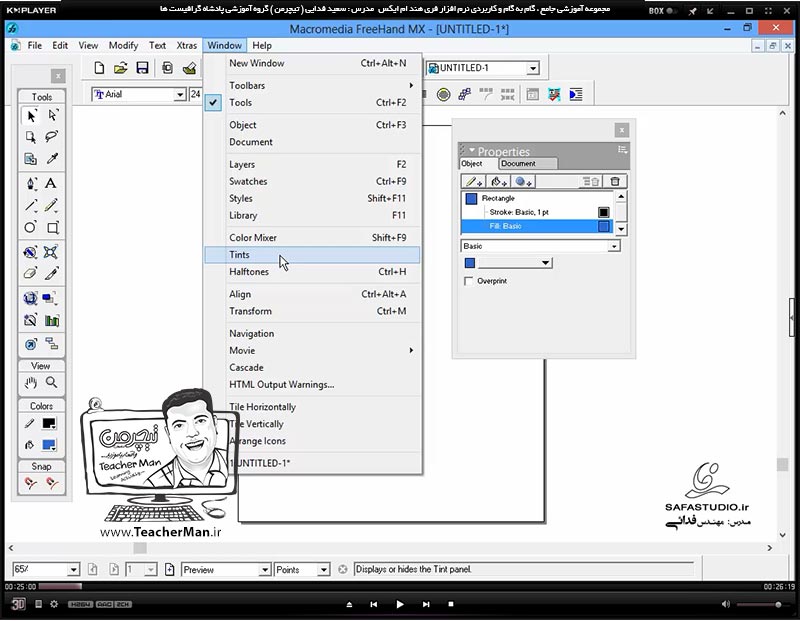
Task: Open the Basic fill type dropdown
Action: [614, 246]
